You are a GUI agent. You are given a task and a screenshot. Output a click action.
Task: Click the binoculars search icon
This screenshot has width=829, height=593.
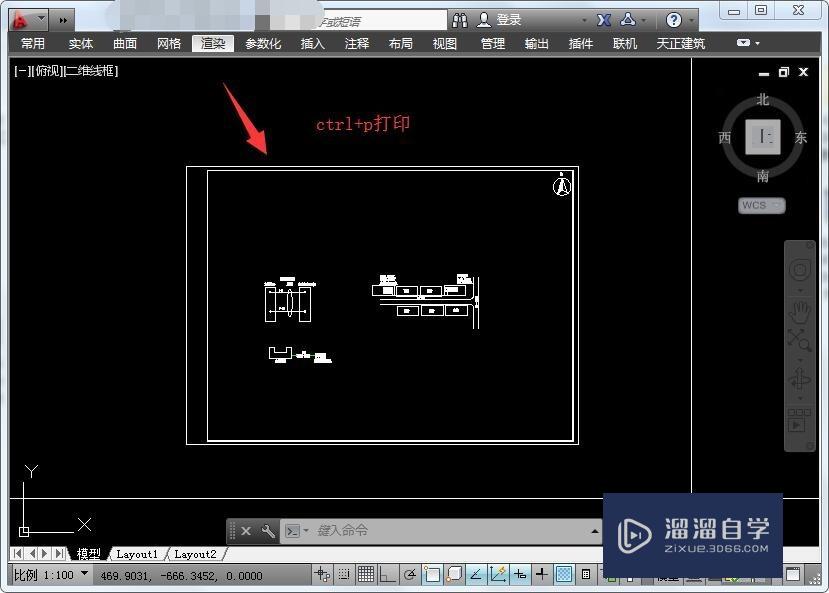pyautogui.click(x=460, y=21)
